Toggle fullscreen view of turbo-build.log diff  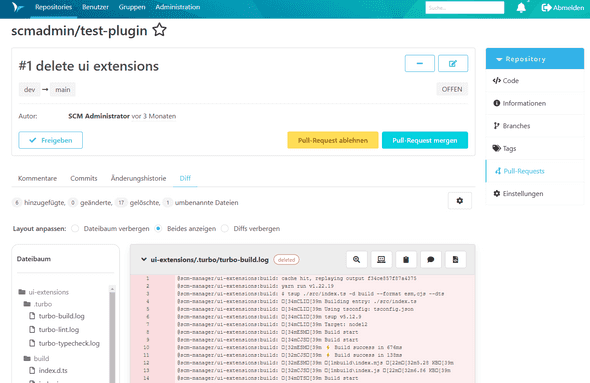(381, 260)
